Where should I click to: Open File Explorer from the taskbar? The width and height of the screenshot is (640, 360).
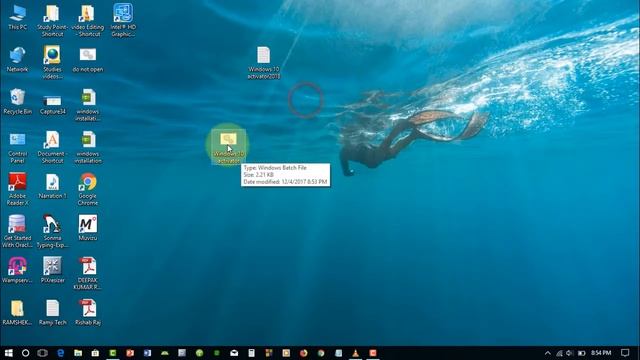pos(78,353)
